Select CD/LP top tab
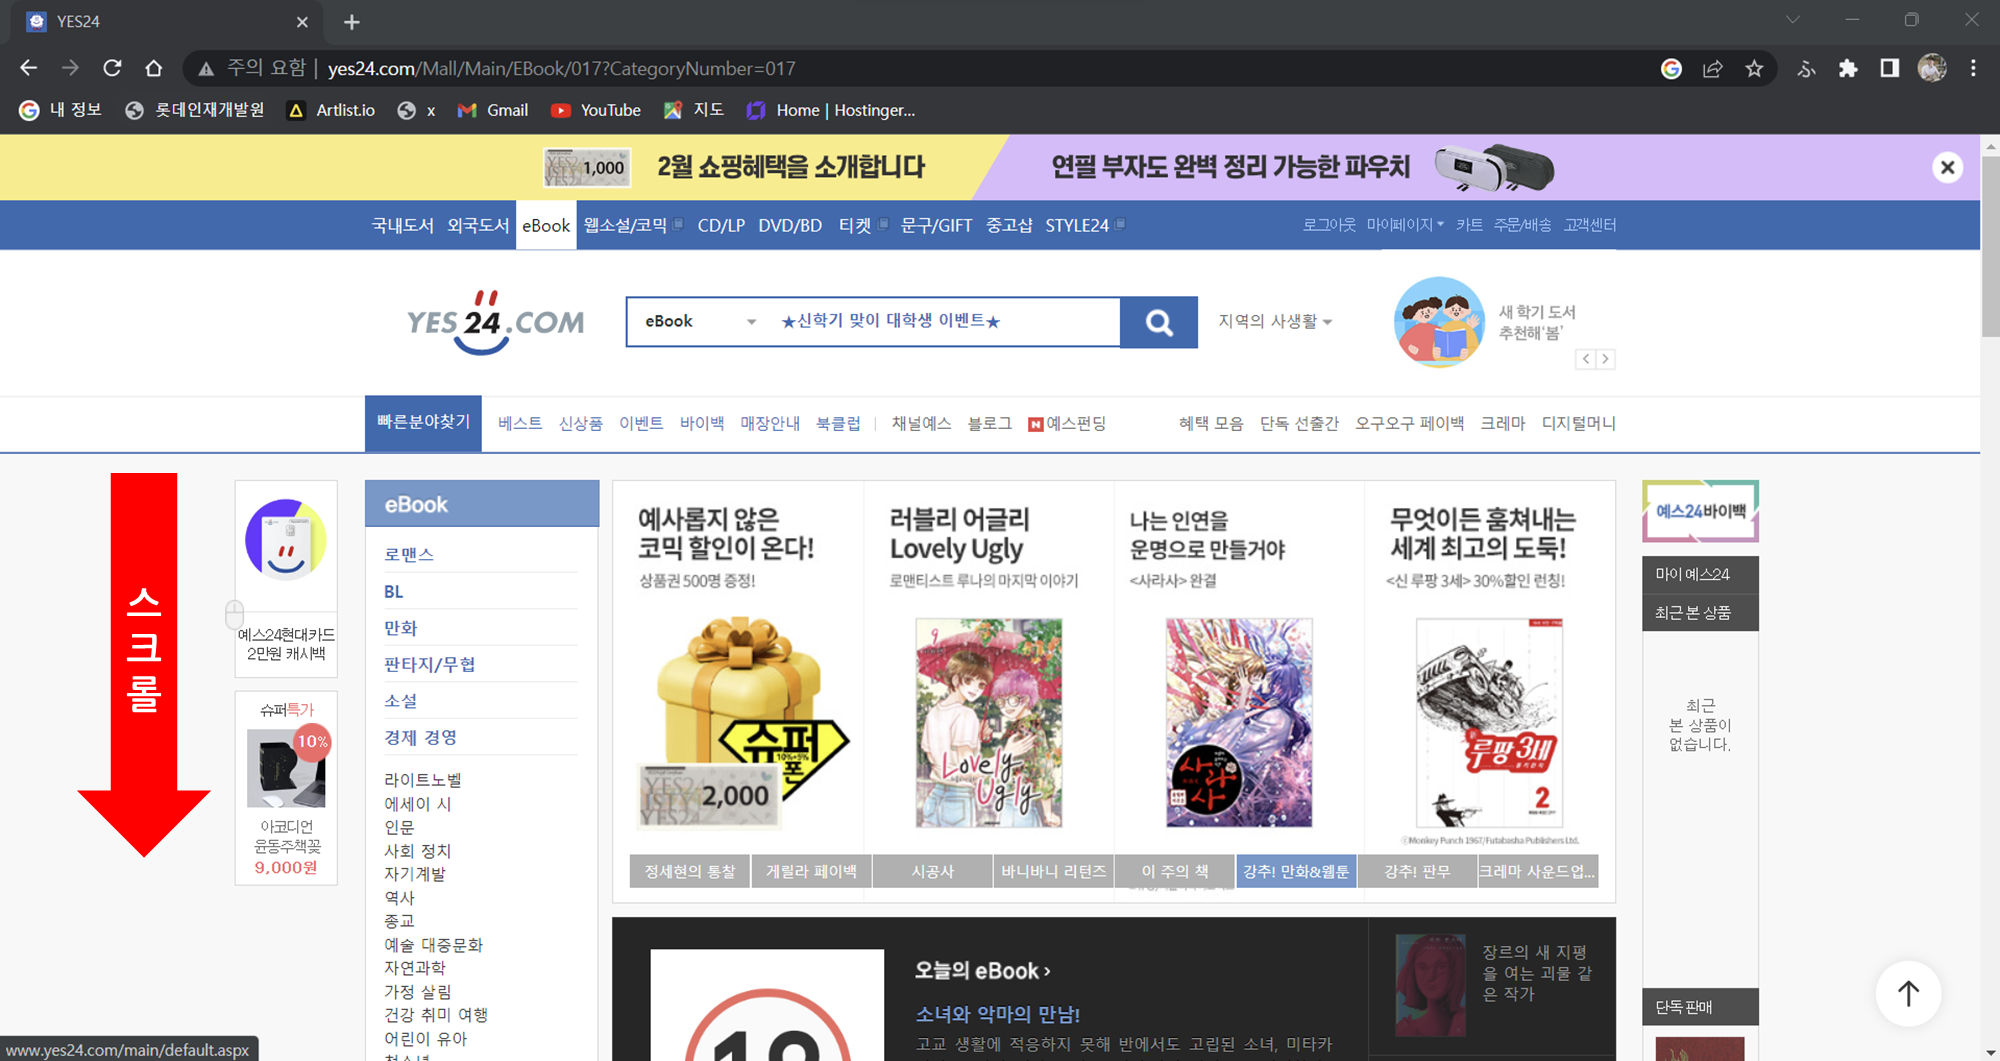This screenshot has width=2000, height=1061. pos(721,225)
